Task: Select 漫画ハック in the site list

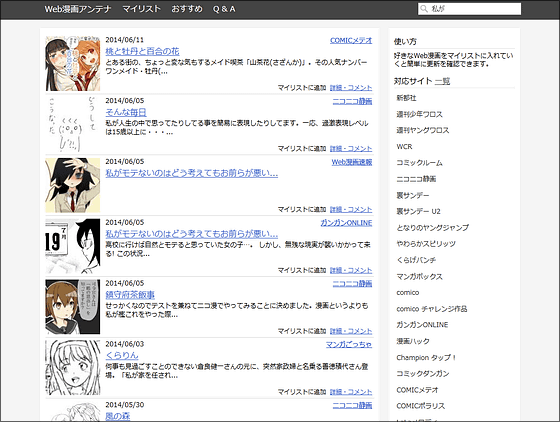Action: (x=413, y=341)
